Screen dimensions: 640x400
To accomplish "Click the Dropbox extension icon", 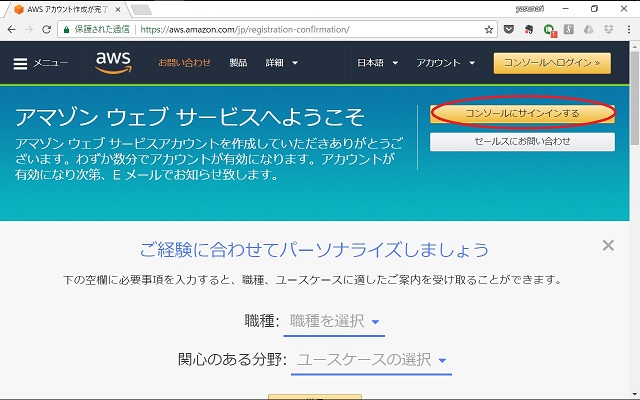I will click(609, 29).
